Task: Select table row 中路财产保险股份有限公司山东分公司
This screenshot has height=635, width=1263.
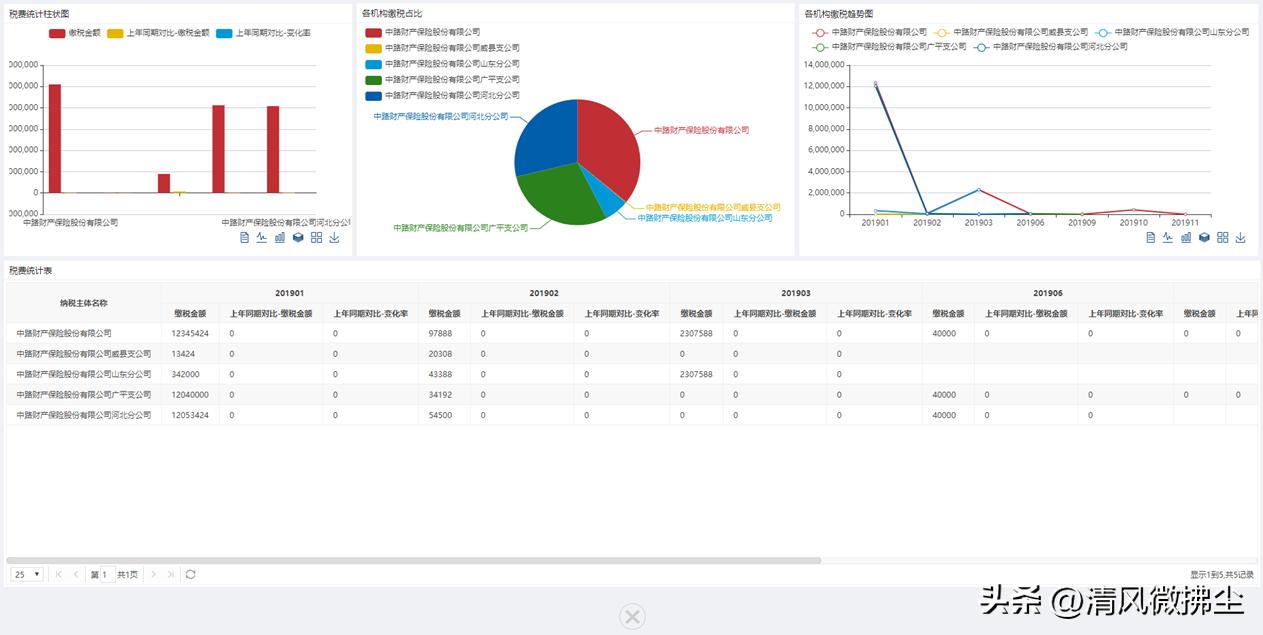Action: (x=632, y=374)
